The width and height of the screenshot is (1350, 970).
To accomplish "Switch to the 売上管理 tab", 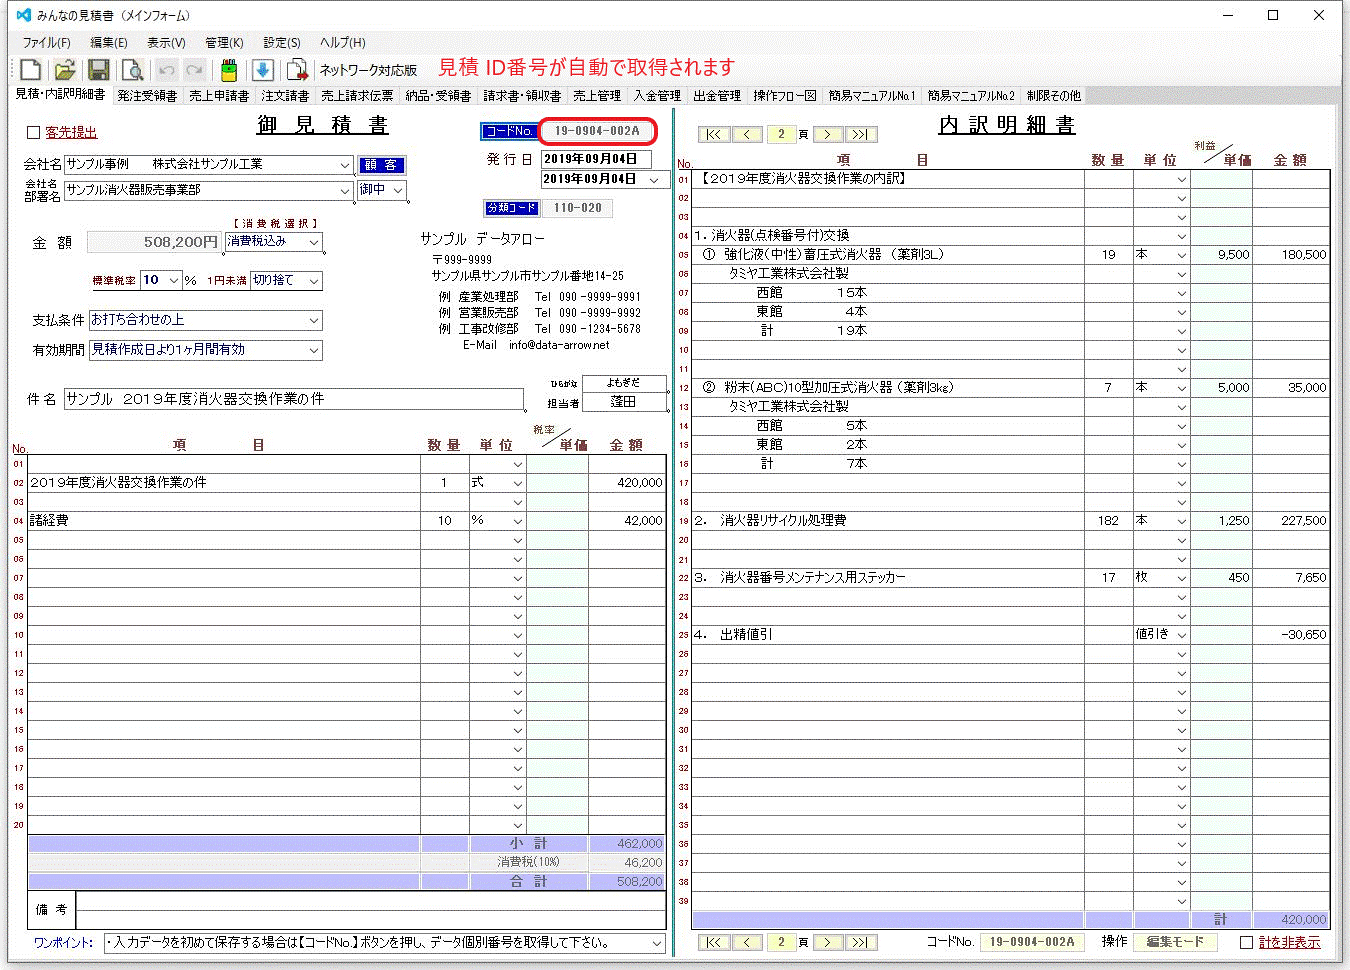I will 597,96.
